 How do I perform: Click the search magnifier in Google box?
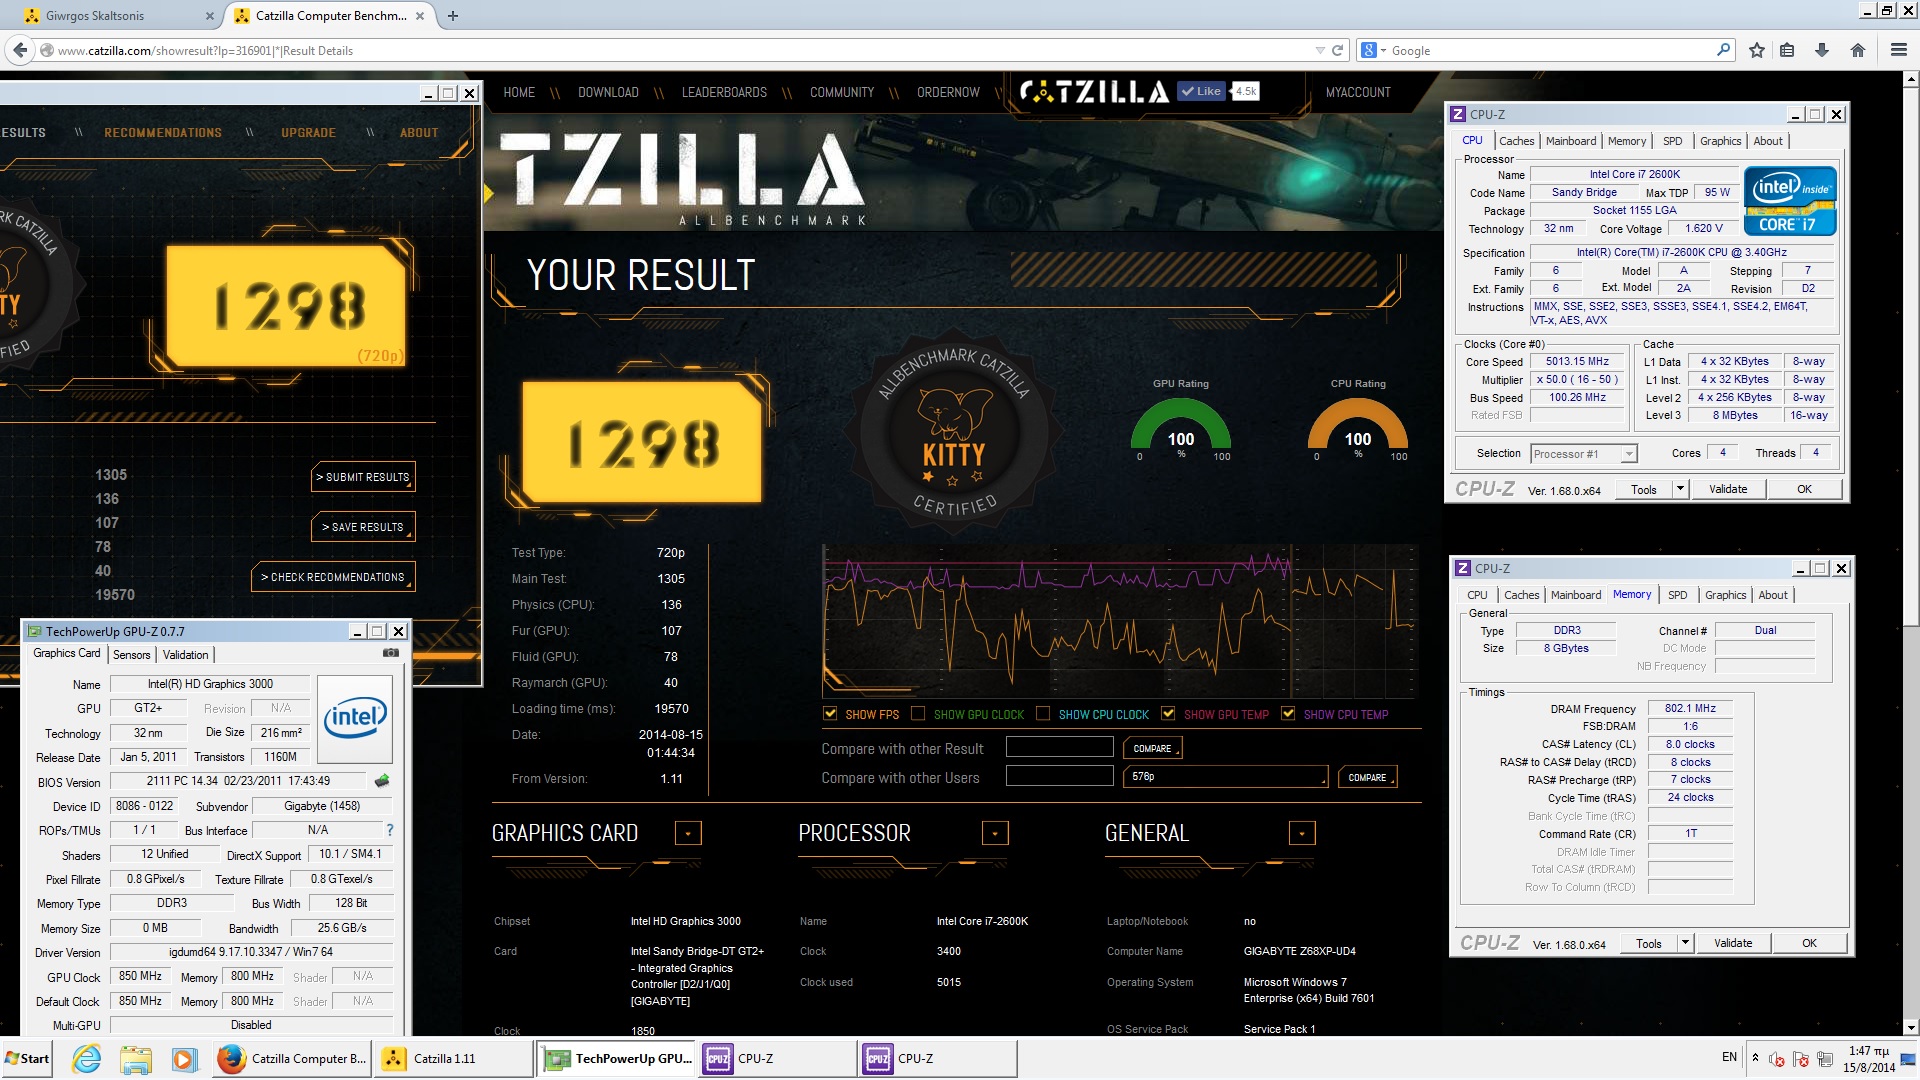click(x=1724, y=50)
